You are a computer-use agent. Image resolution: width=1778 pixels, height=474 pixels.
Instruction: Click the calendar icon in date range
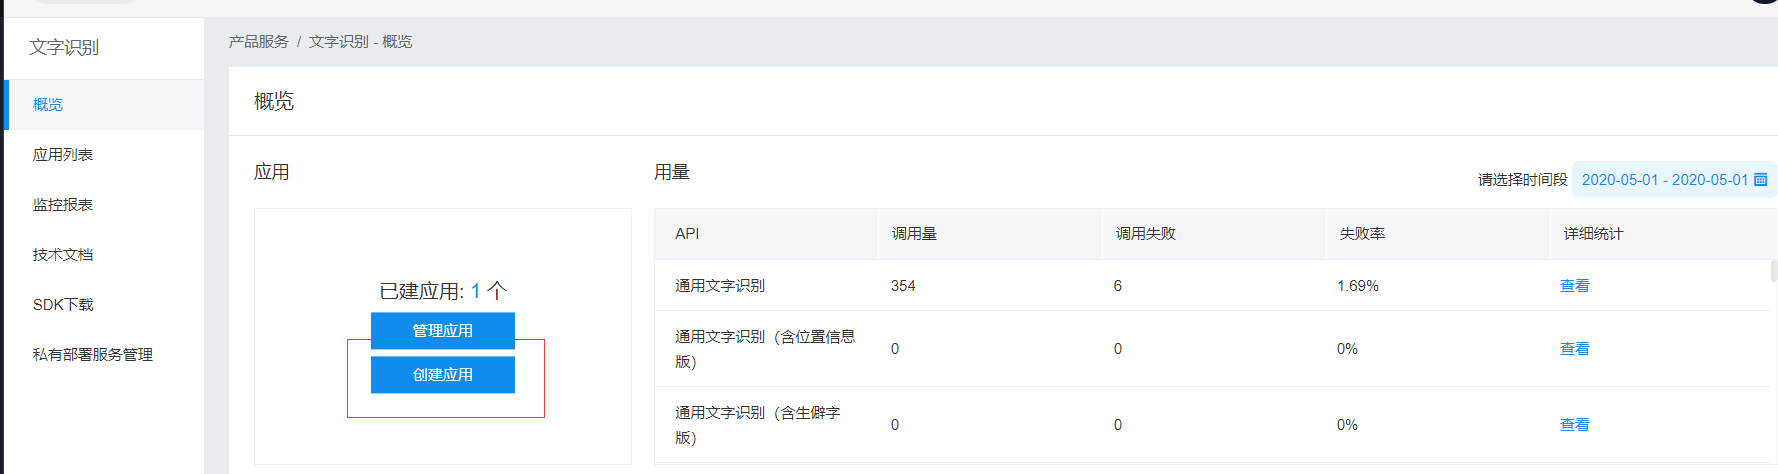(1761, 180)
